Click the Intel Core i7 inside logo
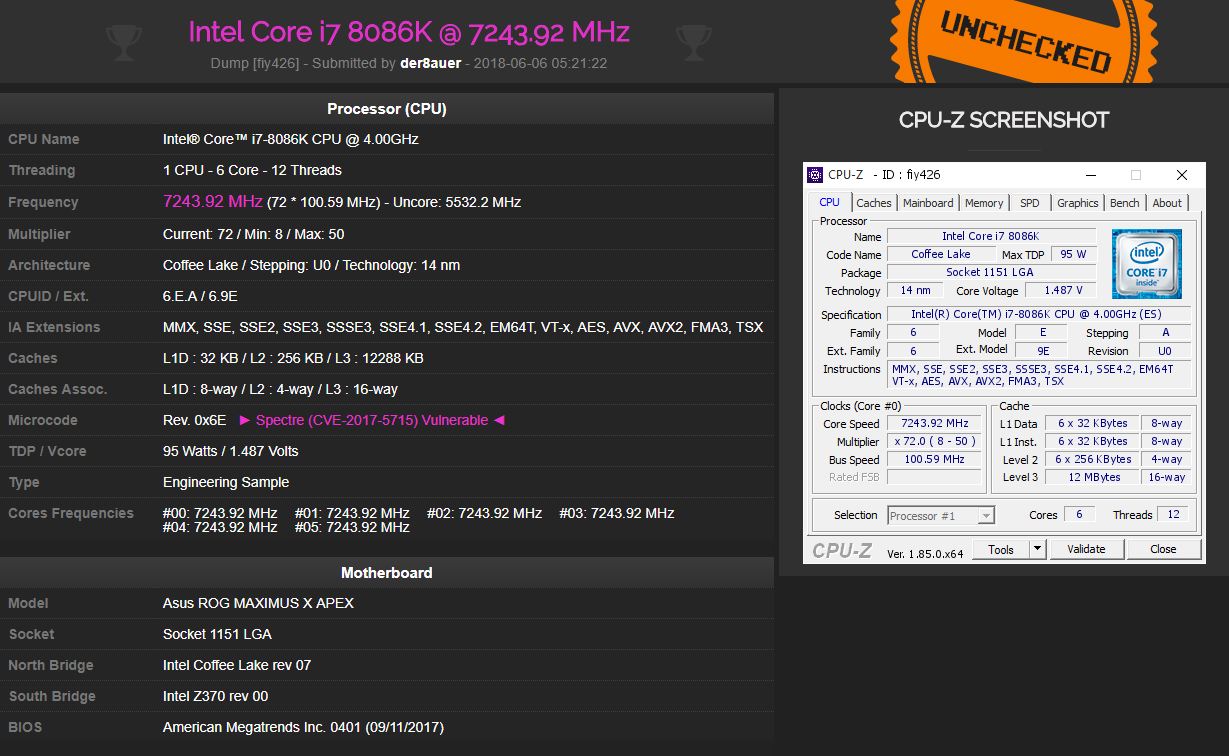1229x756 pixels. pyautogui.click(x=1147, y=264)
